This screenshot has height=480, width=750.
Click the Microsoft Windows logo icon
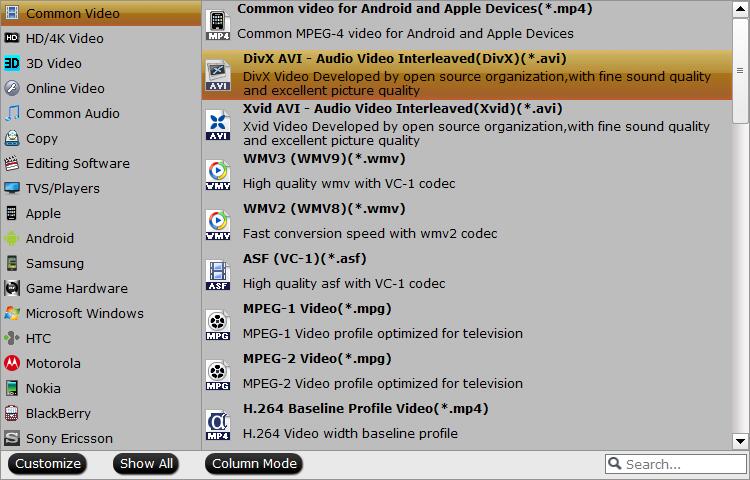coord(12,314)
